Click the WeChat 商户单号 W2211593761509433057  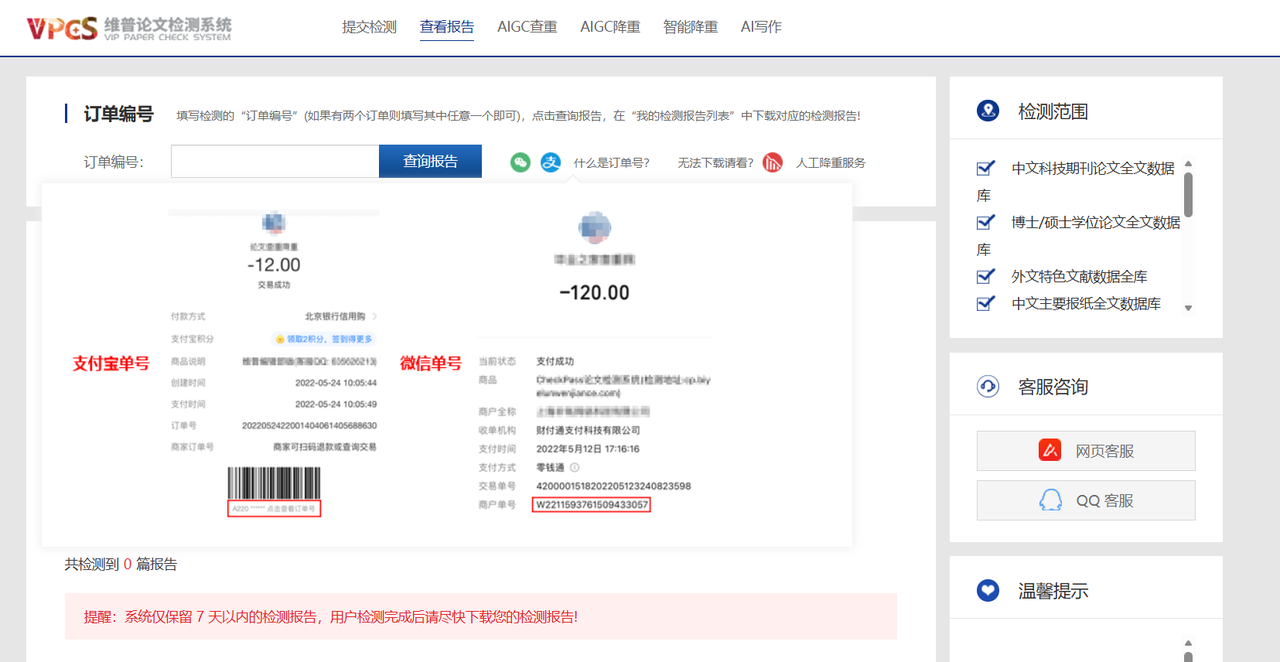pos(591,505)
